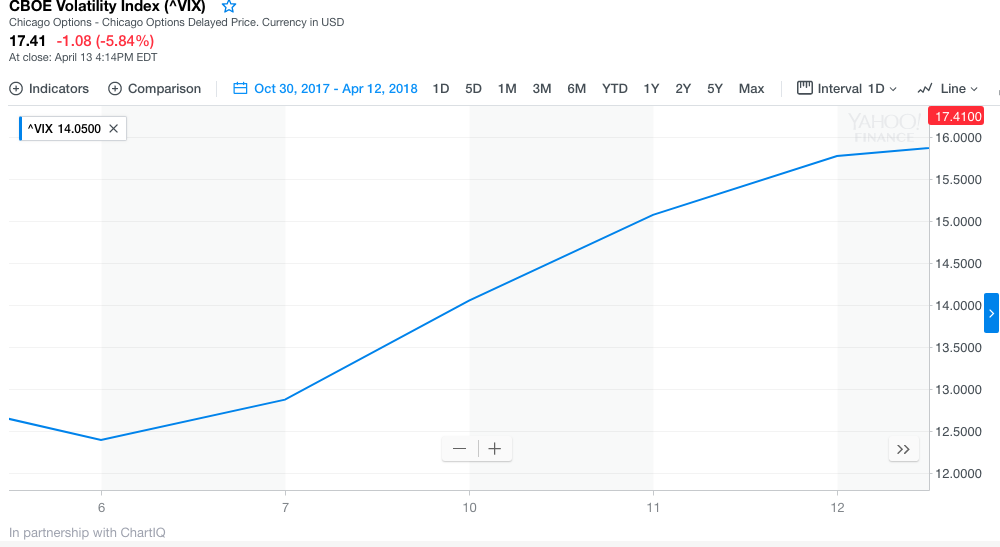Click the Oct 30, 2017 - Apr 12, 2018 range
This screenshot has width=1000, height=547.
point(335,89)
